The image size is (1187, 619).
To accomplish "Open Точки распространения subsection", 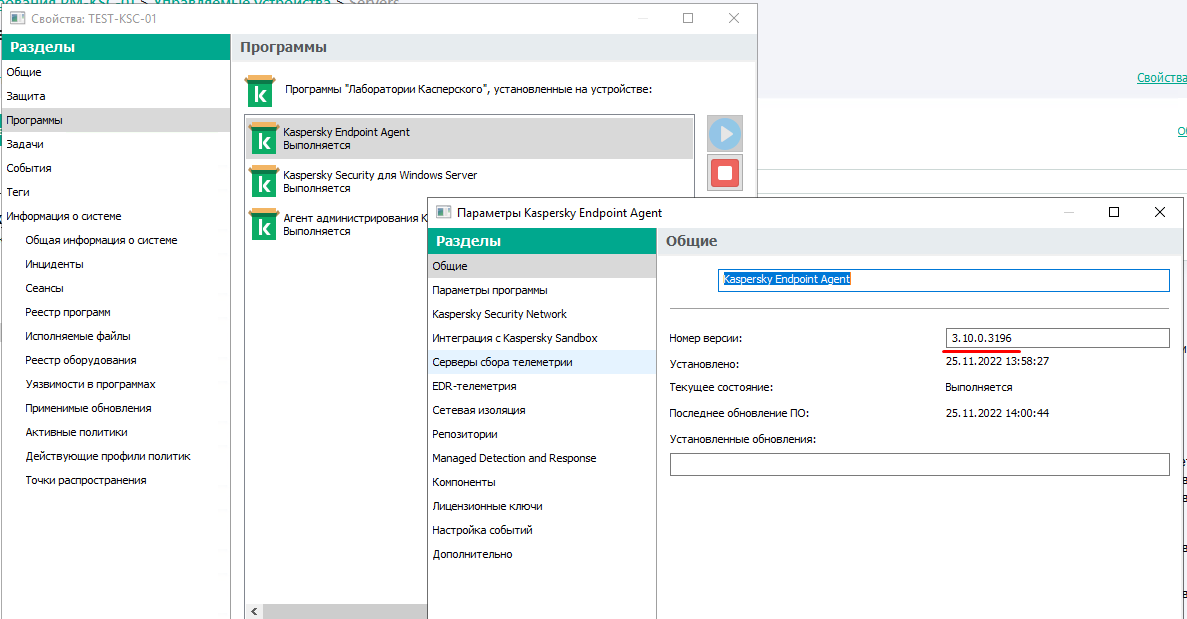I will point(86,480).
